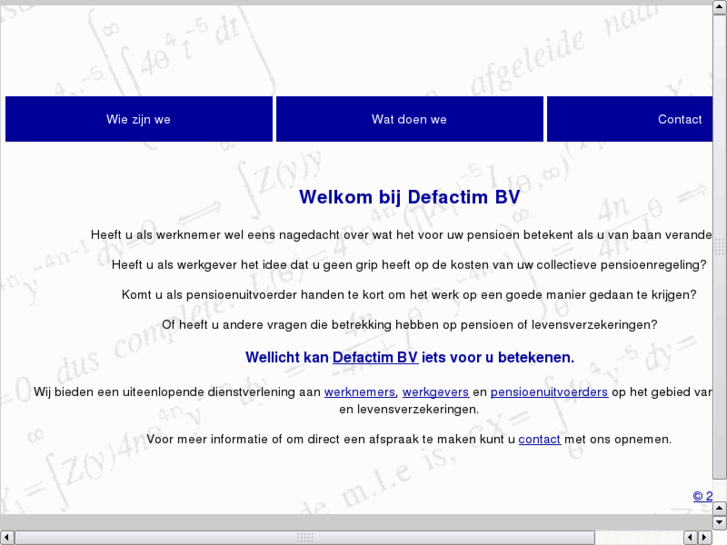Open the pensioenuitvoerders link
Viewport: 727px width, 545px height.
(549, 392)
